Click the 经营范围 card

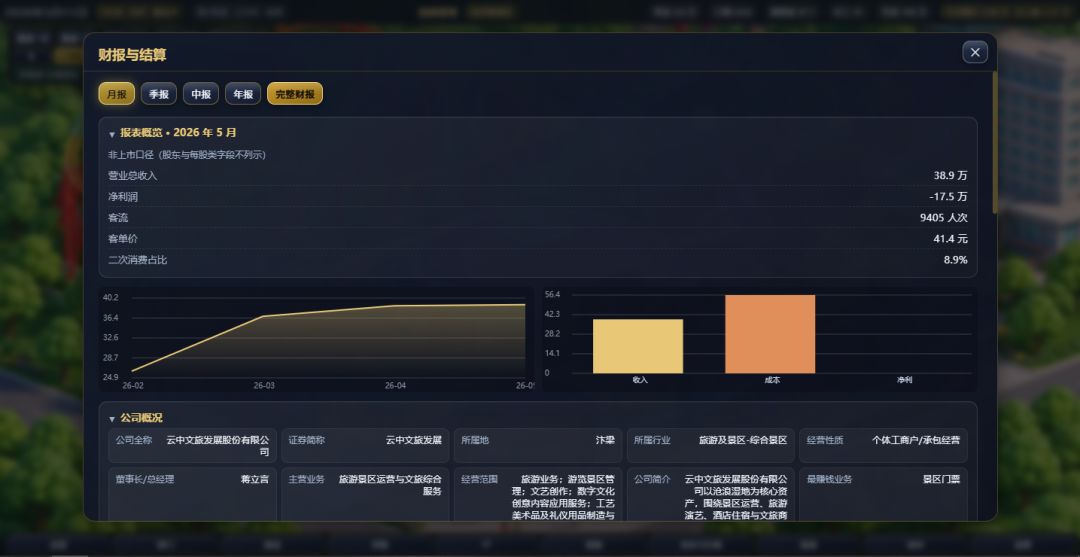tap(538, 494)
